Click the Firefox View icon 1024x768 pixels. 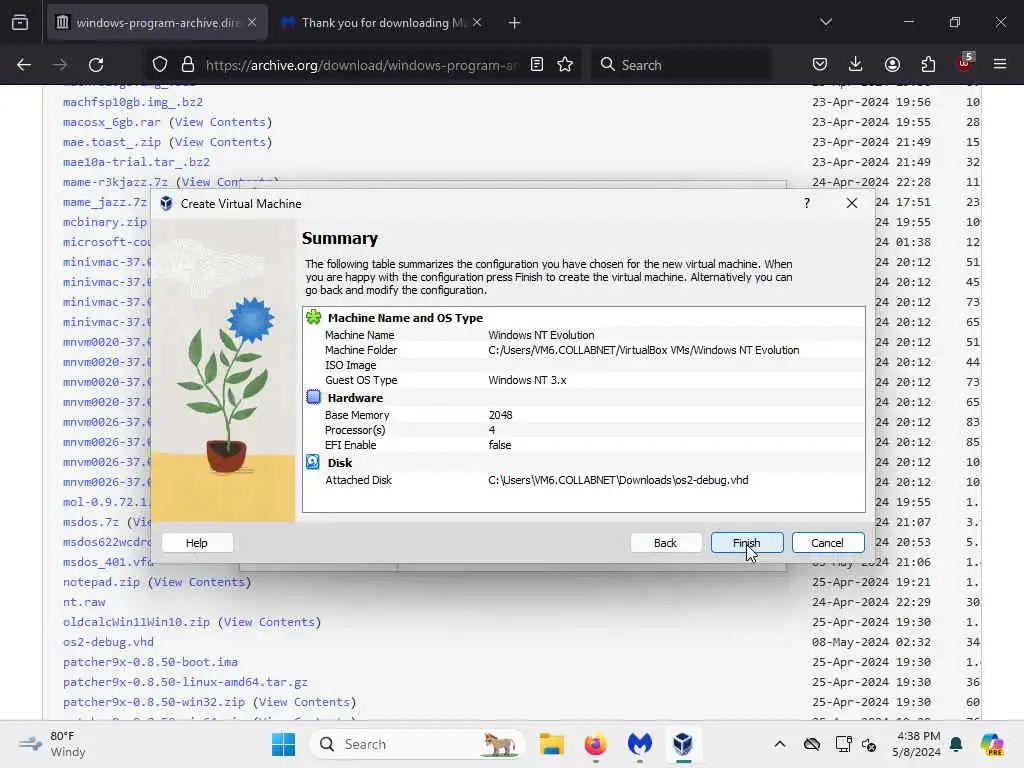20,23
